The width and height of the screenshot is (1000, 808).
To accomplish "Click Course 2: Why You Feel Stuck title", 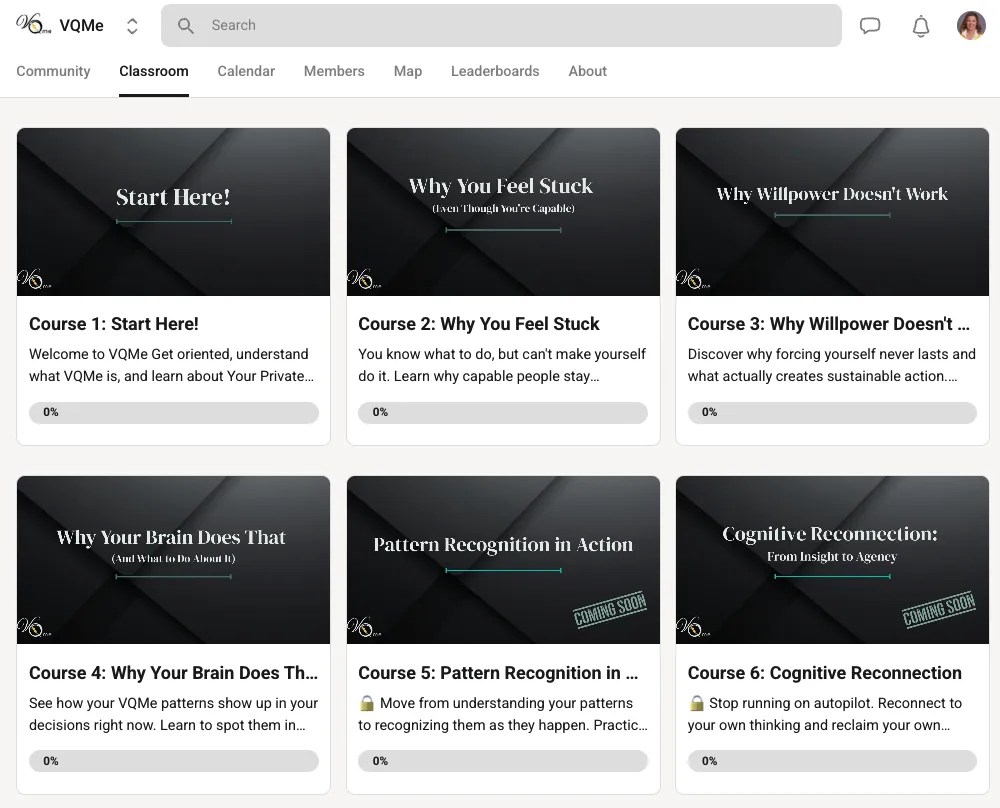I will point(479,324).
